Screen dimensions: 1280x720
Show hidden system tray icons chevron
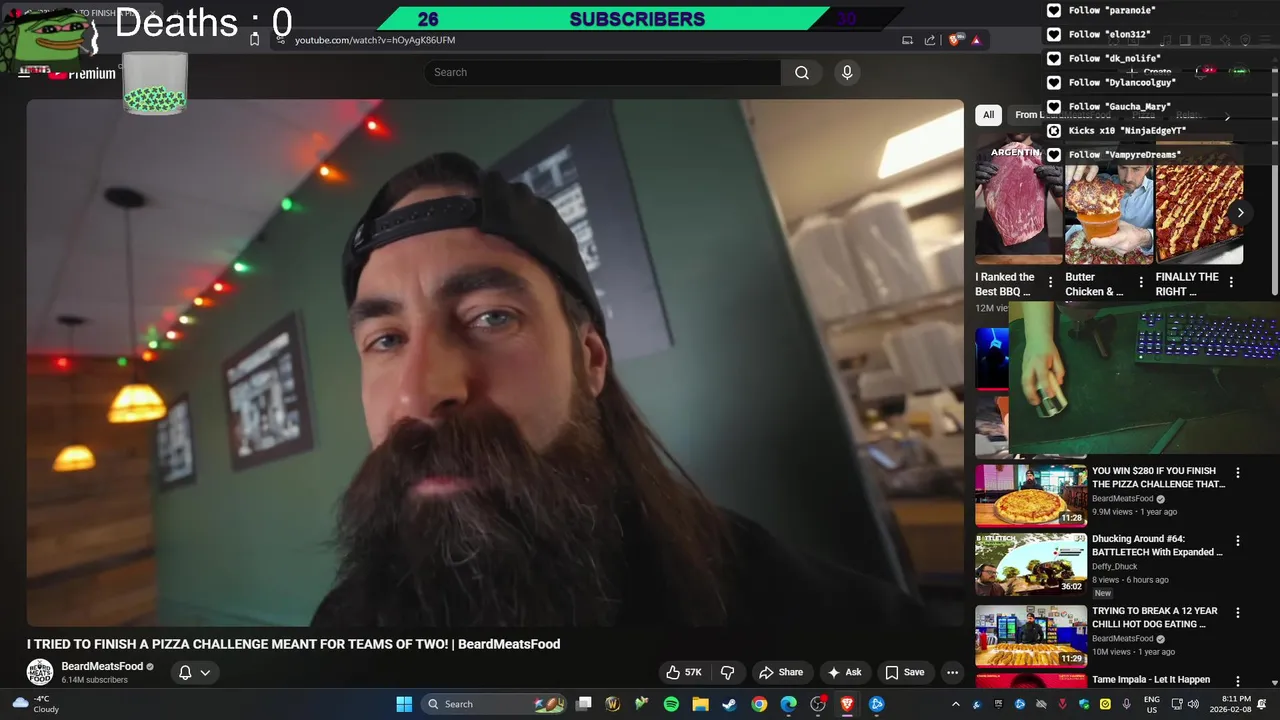(955, 704)
